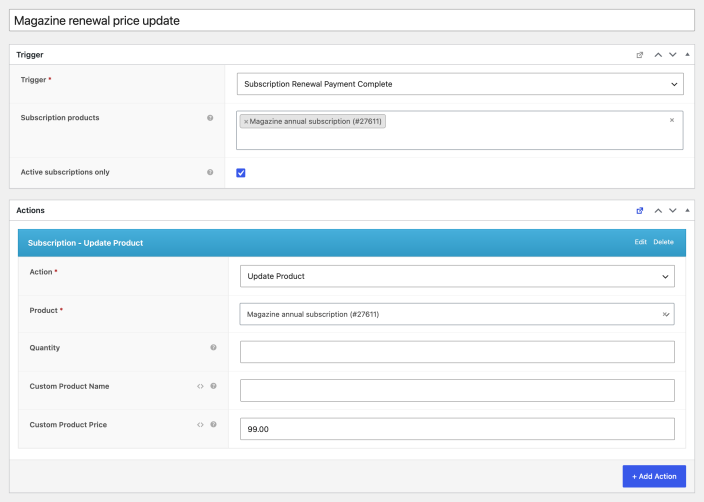The width and height of the screenshot is (704, 502).
Task: Move Trigger panel down arrow
Action: (x=673, y=55)
